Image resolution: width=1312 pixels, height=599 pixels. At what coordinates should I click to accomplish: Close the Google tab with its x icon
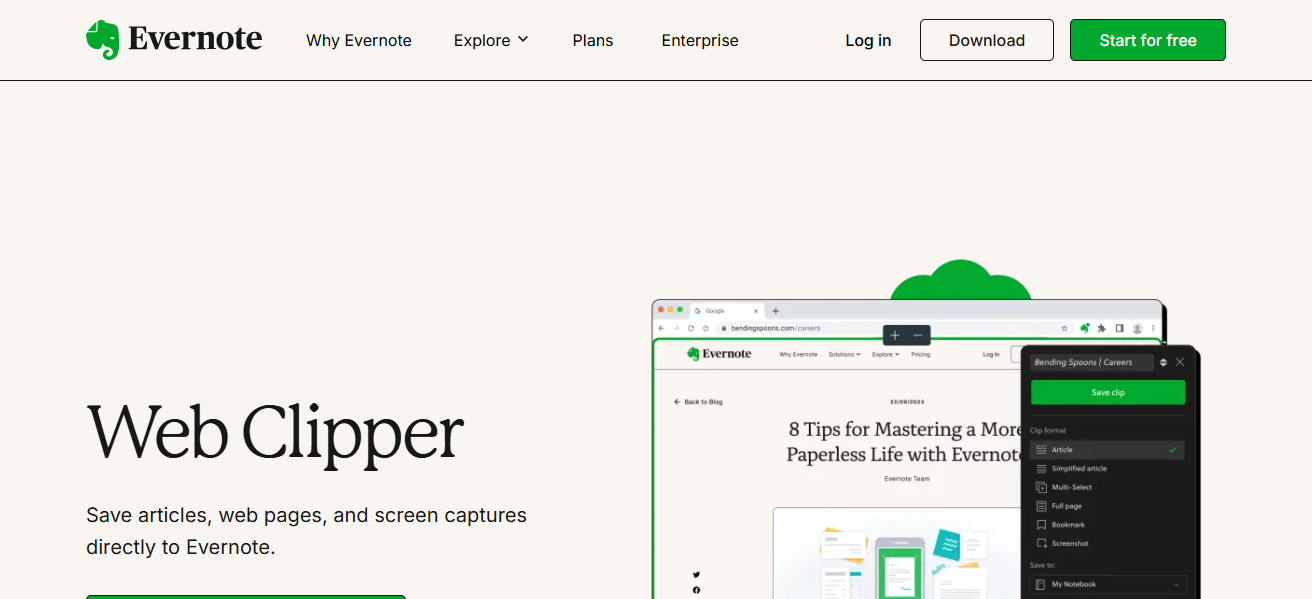pos(756,311)
